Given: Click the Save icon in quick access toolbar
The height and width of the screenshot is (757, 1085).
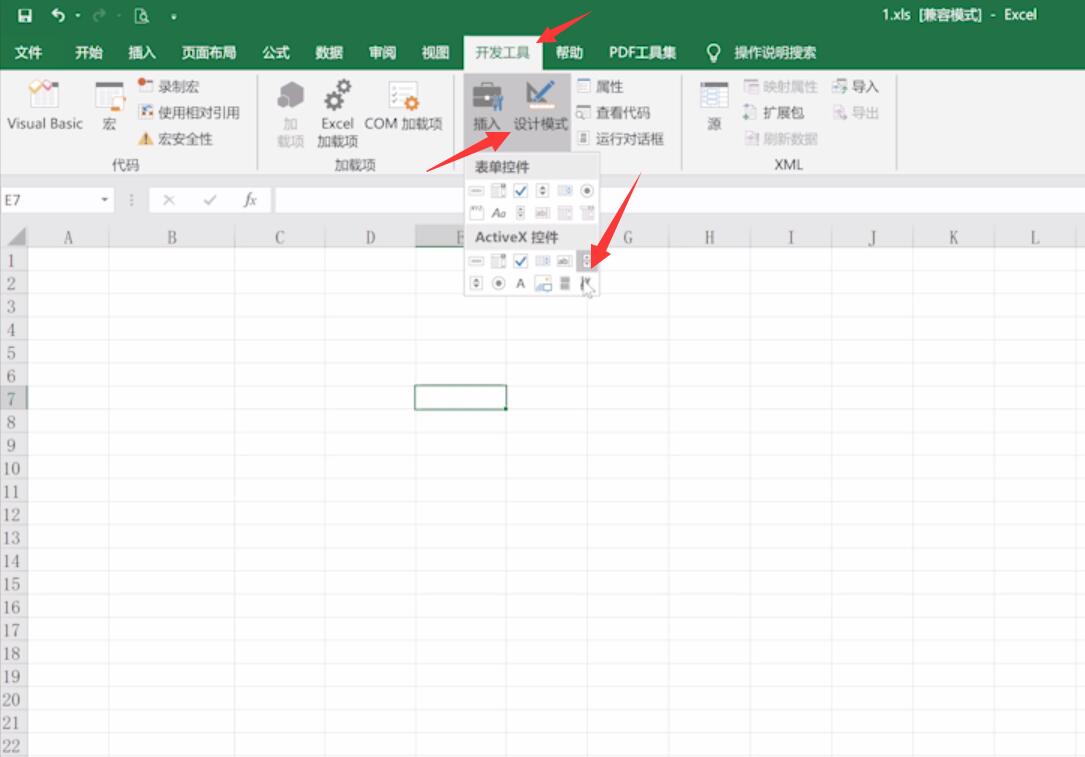Looking at the screenshot, I should tap(25, 15).
